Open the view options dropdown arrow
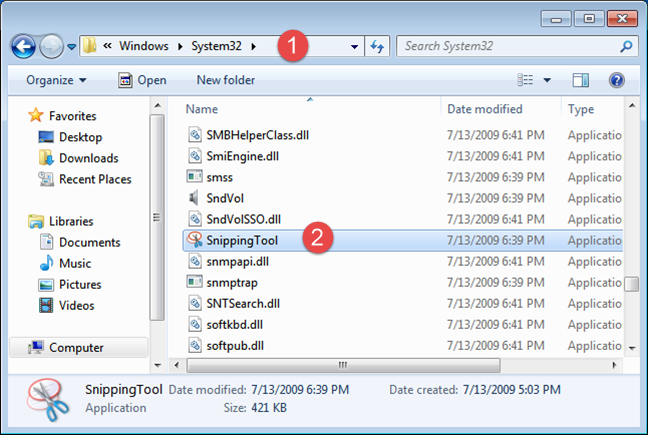This screenshot has height=435, width=648. (x=547, y=80)
